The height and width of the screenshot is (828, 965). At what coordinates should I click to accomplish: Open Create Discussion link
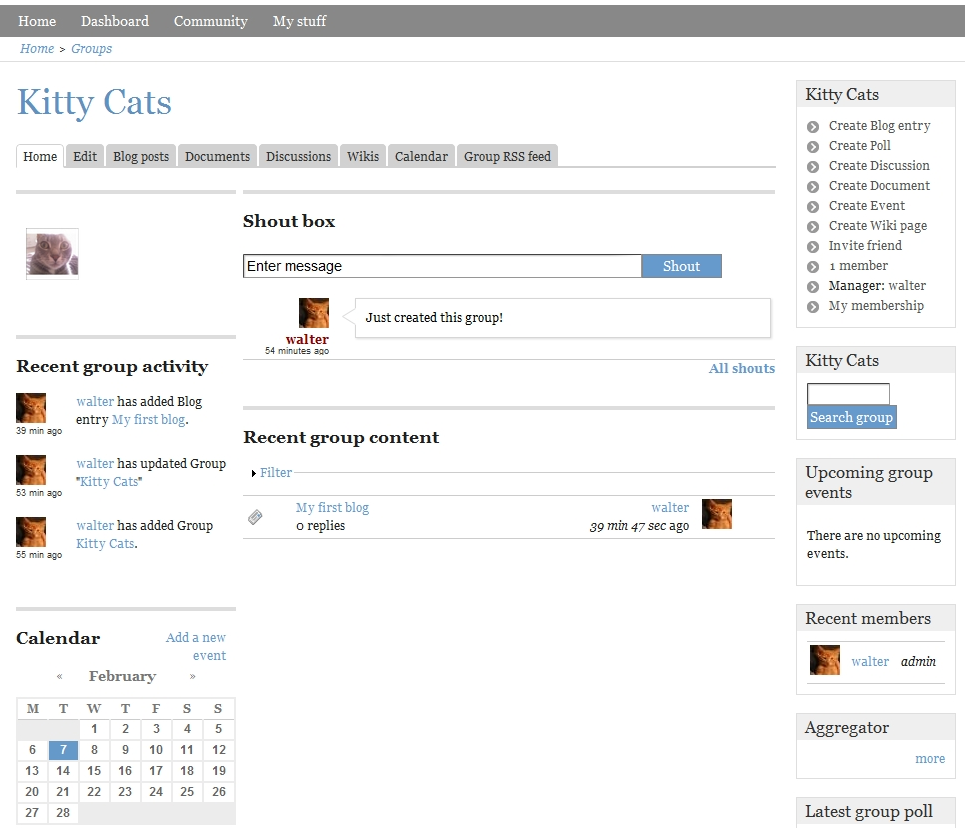pos(879,166)
